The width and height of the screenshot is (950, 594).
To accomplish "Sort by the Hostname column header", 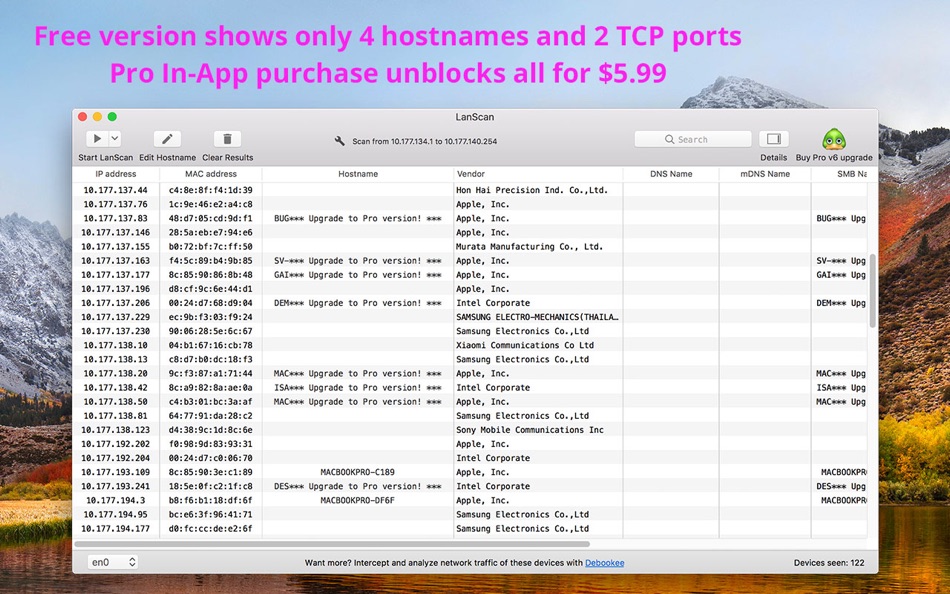I will tap(357, 174).
